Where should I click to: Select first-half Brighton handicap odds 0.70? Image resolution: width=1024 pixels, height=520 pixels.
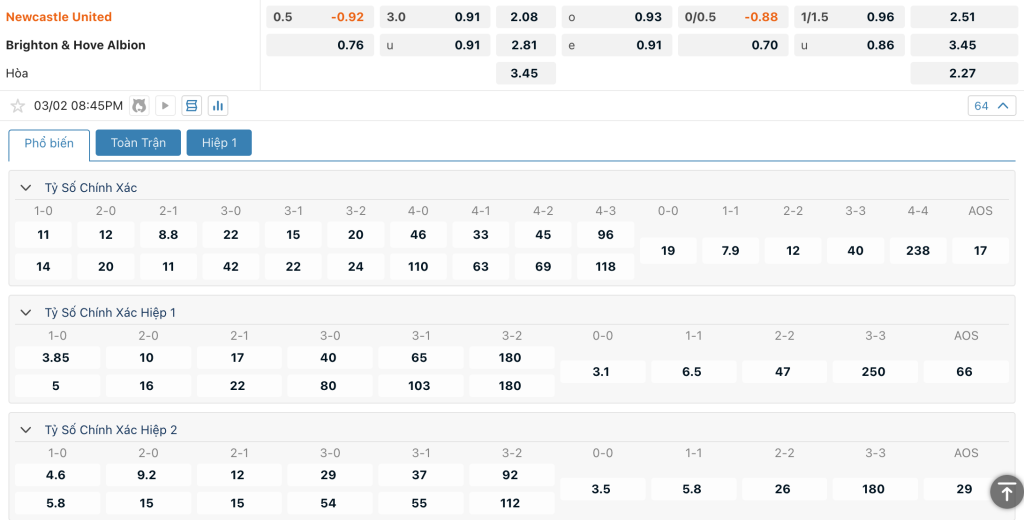pos(733,45)
